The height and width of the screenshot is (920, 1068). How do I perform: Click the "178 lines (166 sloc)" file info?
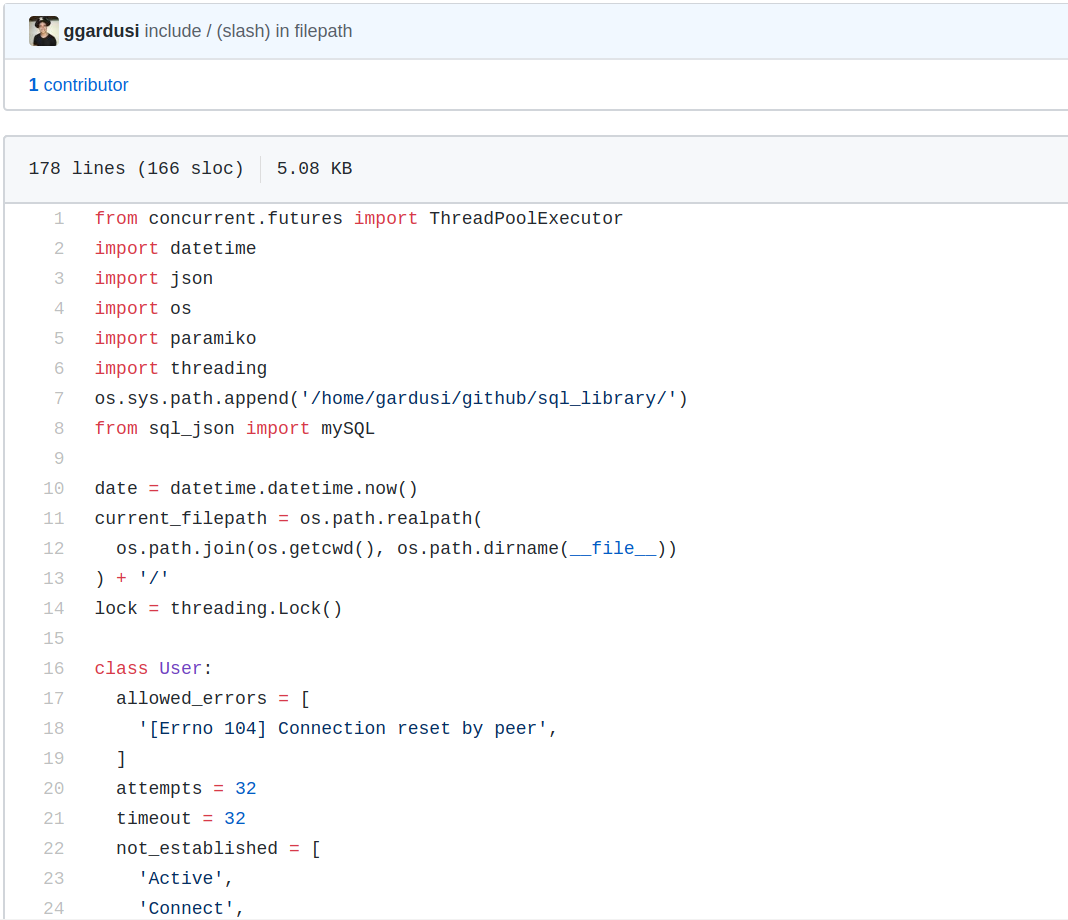point(136,168)
